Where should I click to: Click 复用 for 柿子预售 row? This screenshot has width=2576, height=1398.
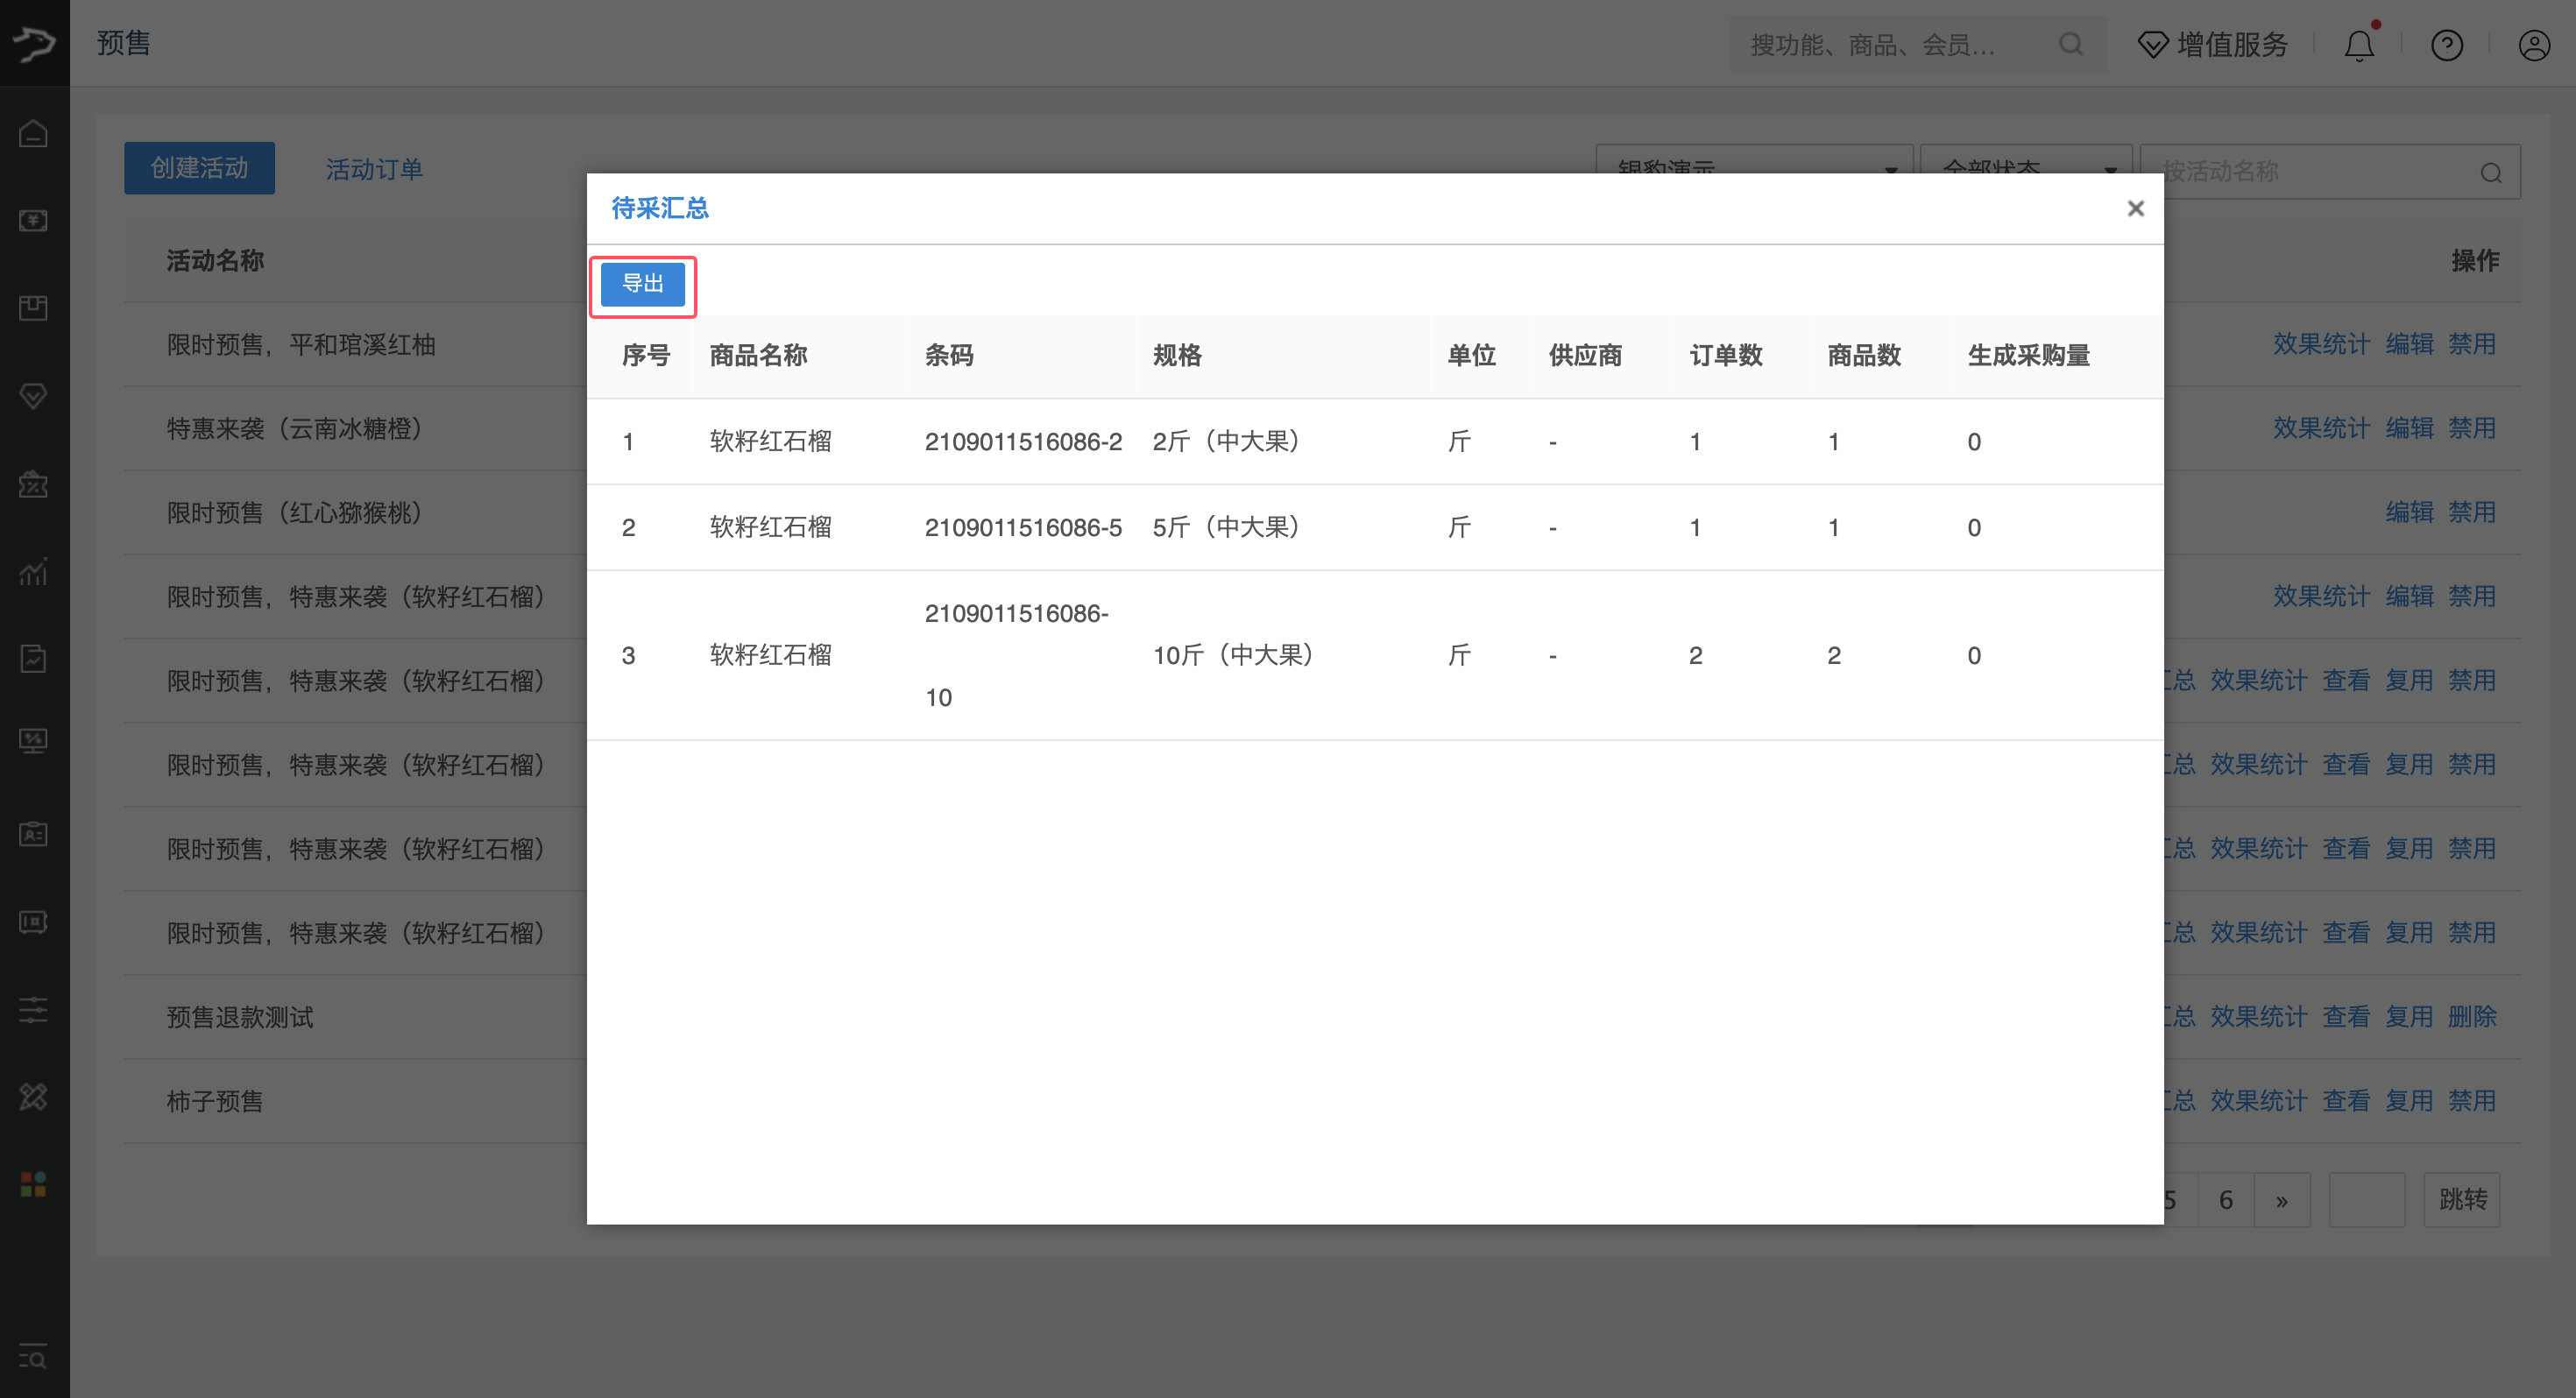[2409, 1100]
